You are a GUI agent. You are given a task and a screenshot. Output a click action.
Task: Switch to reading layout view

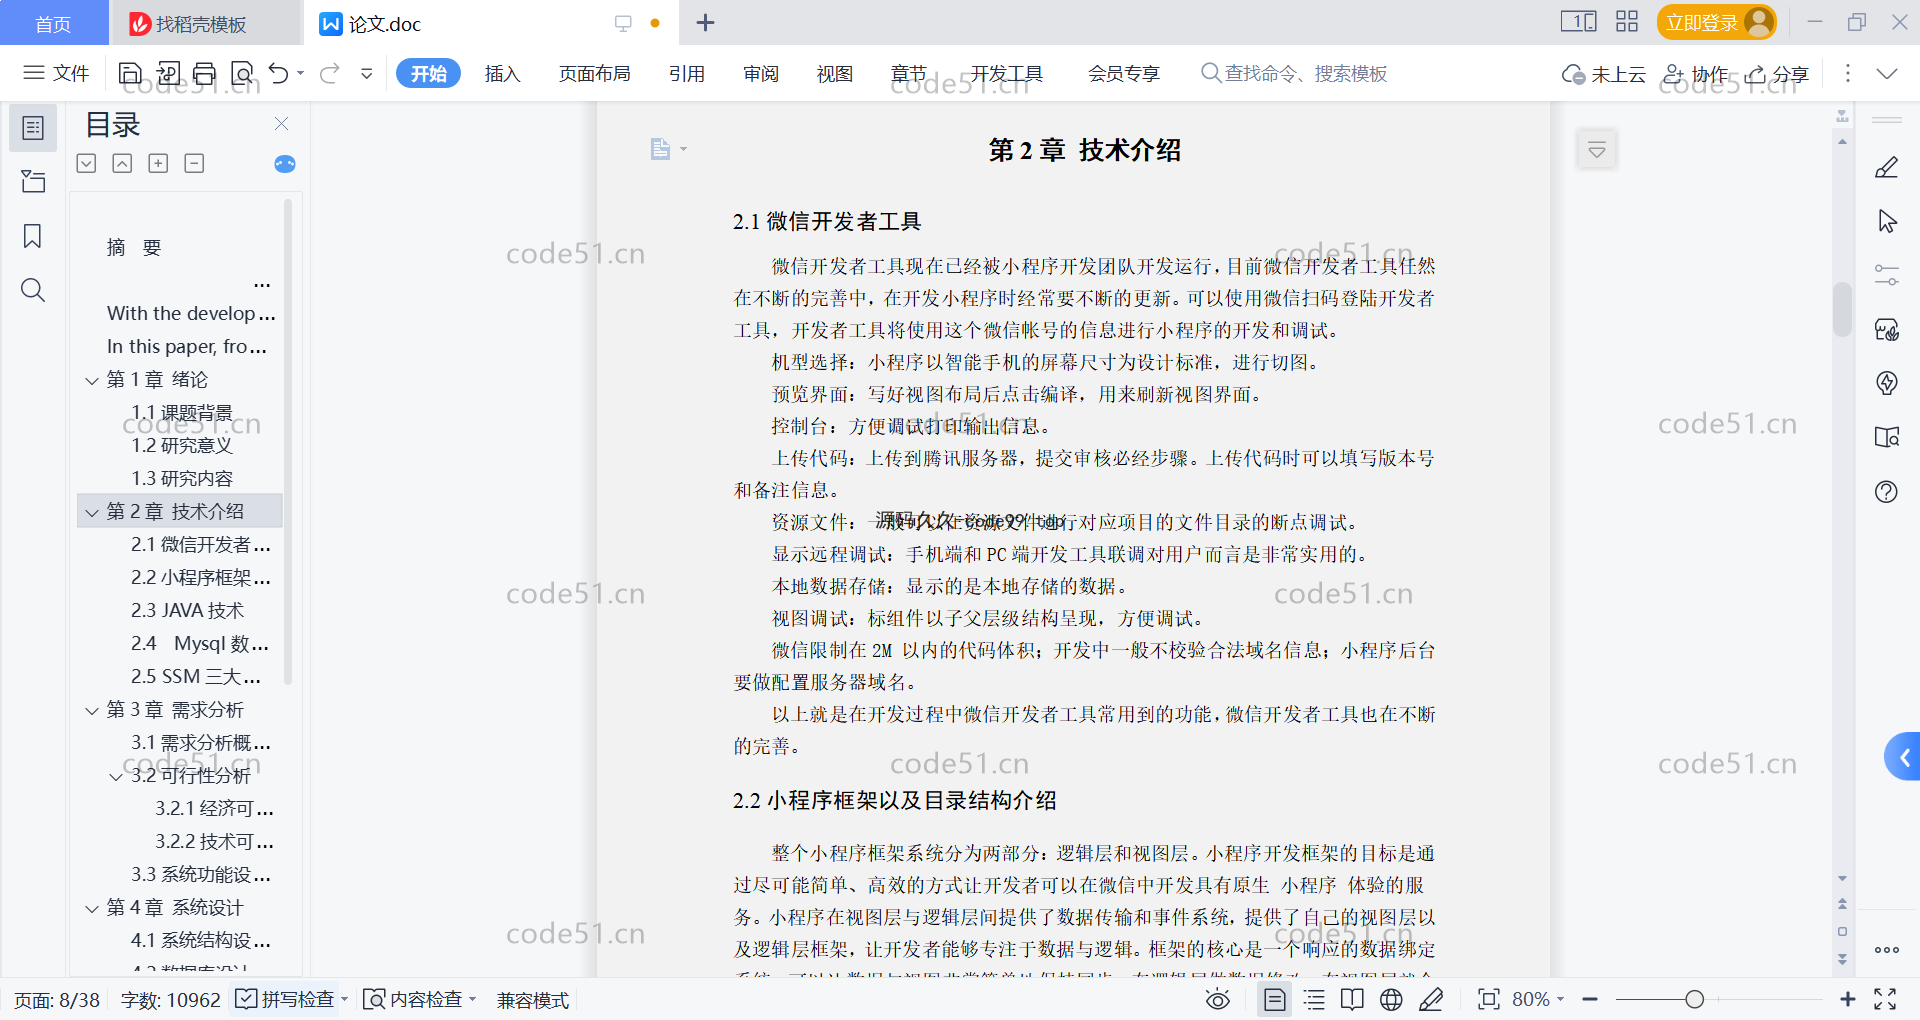(x=1352, y=1000)
